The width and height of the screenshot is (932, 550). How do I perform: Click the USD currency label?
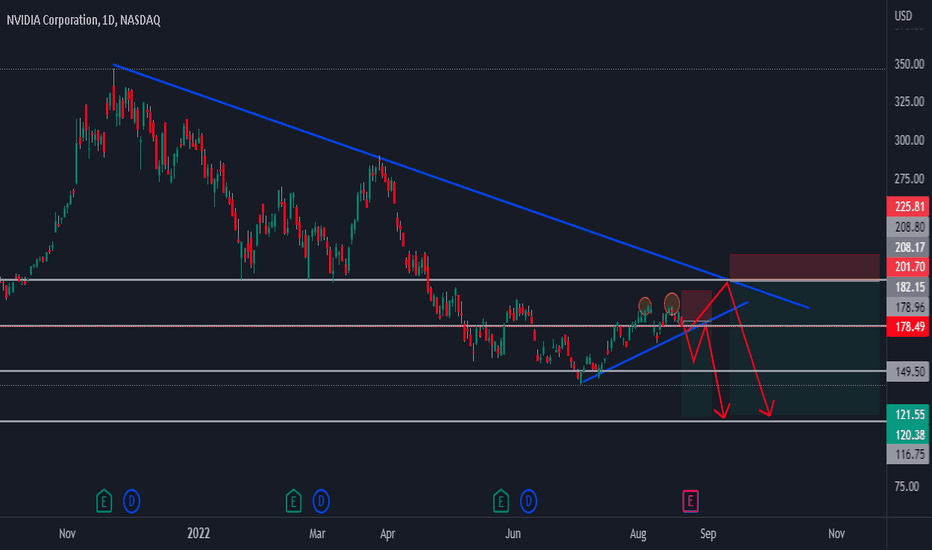(x=903, y=16)
